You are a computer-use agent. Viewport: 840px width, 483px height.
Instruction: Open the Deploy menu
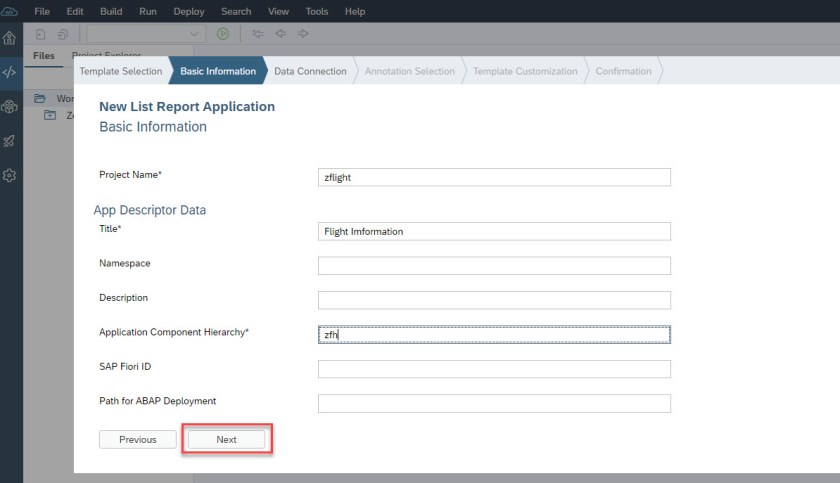(x=188, y=11)
